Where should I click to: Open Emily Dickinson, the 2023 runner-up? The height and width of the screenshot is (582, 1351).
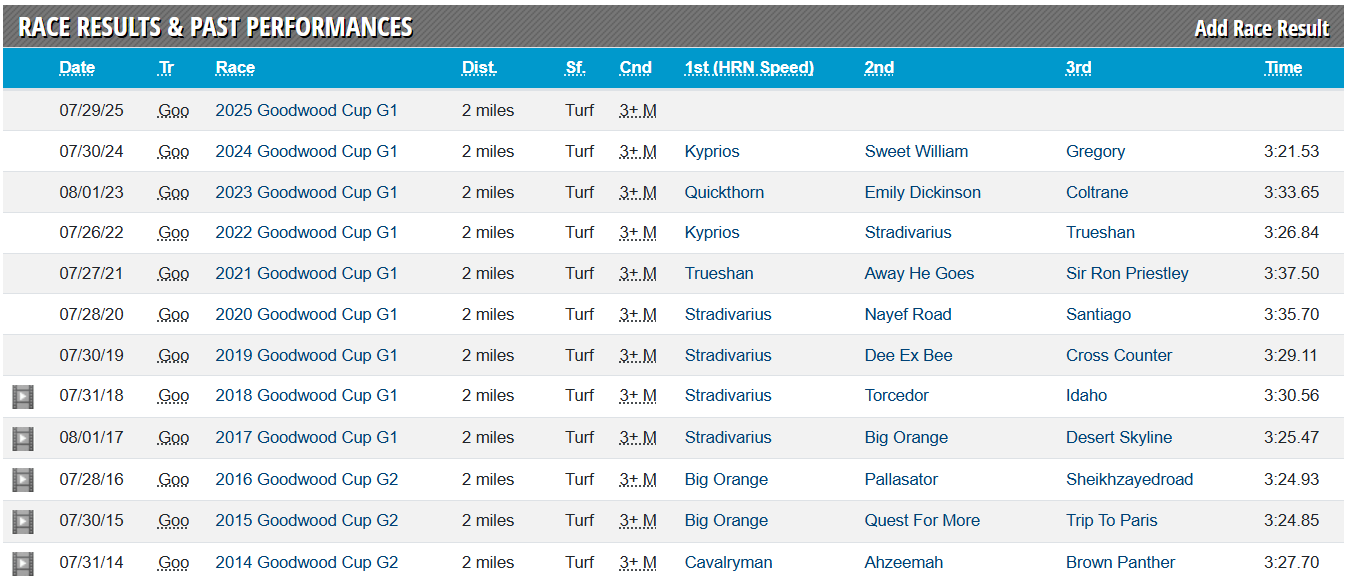[x=922, y=193]
